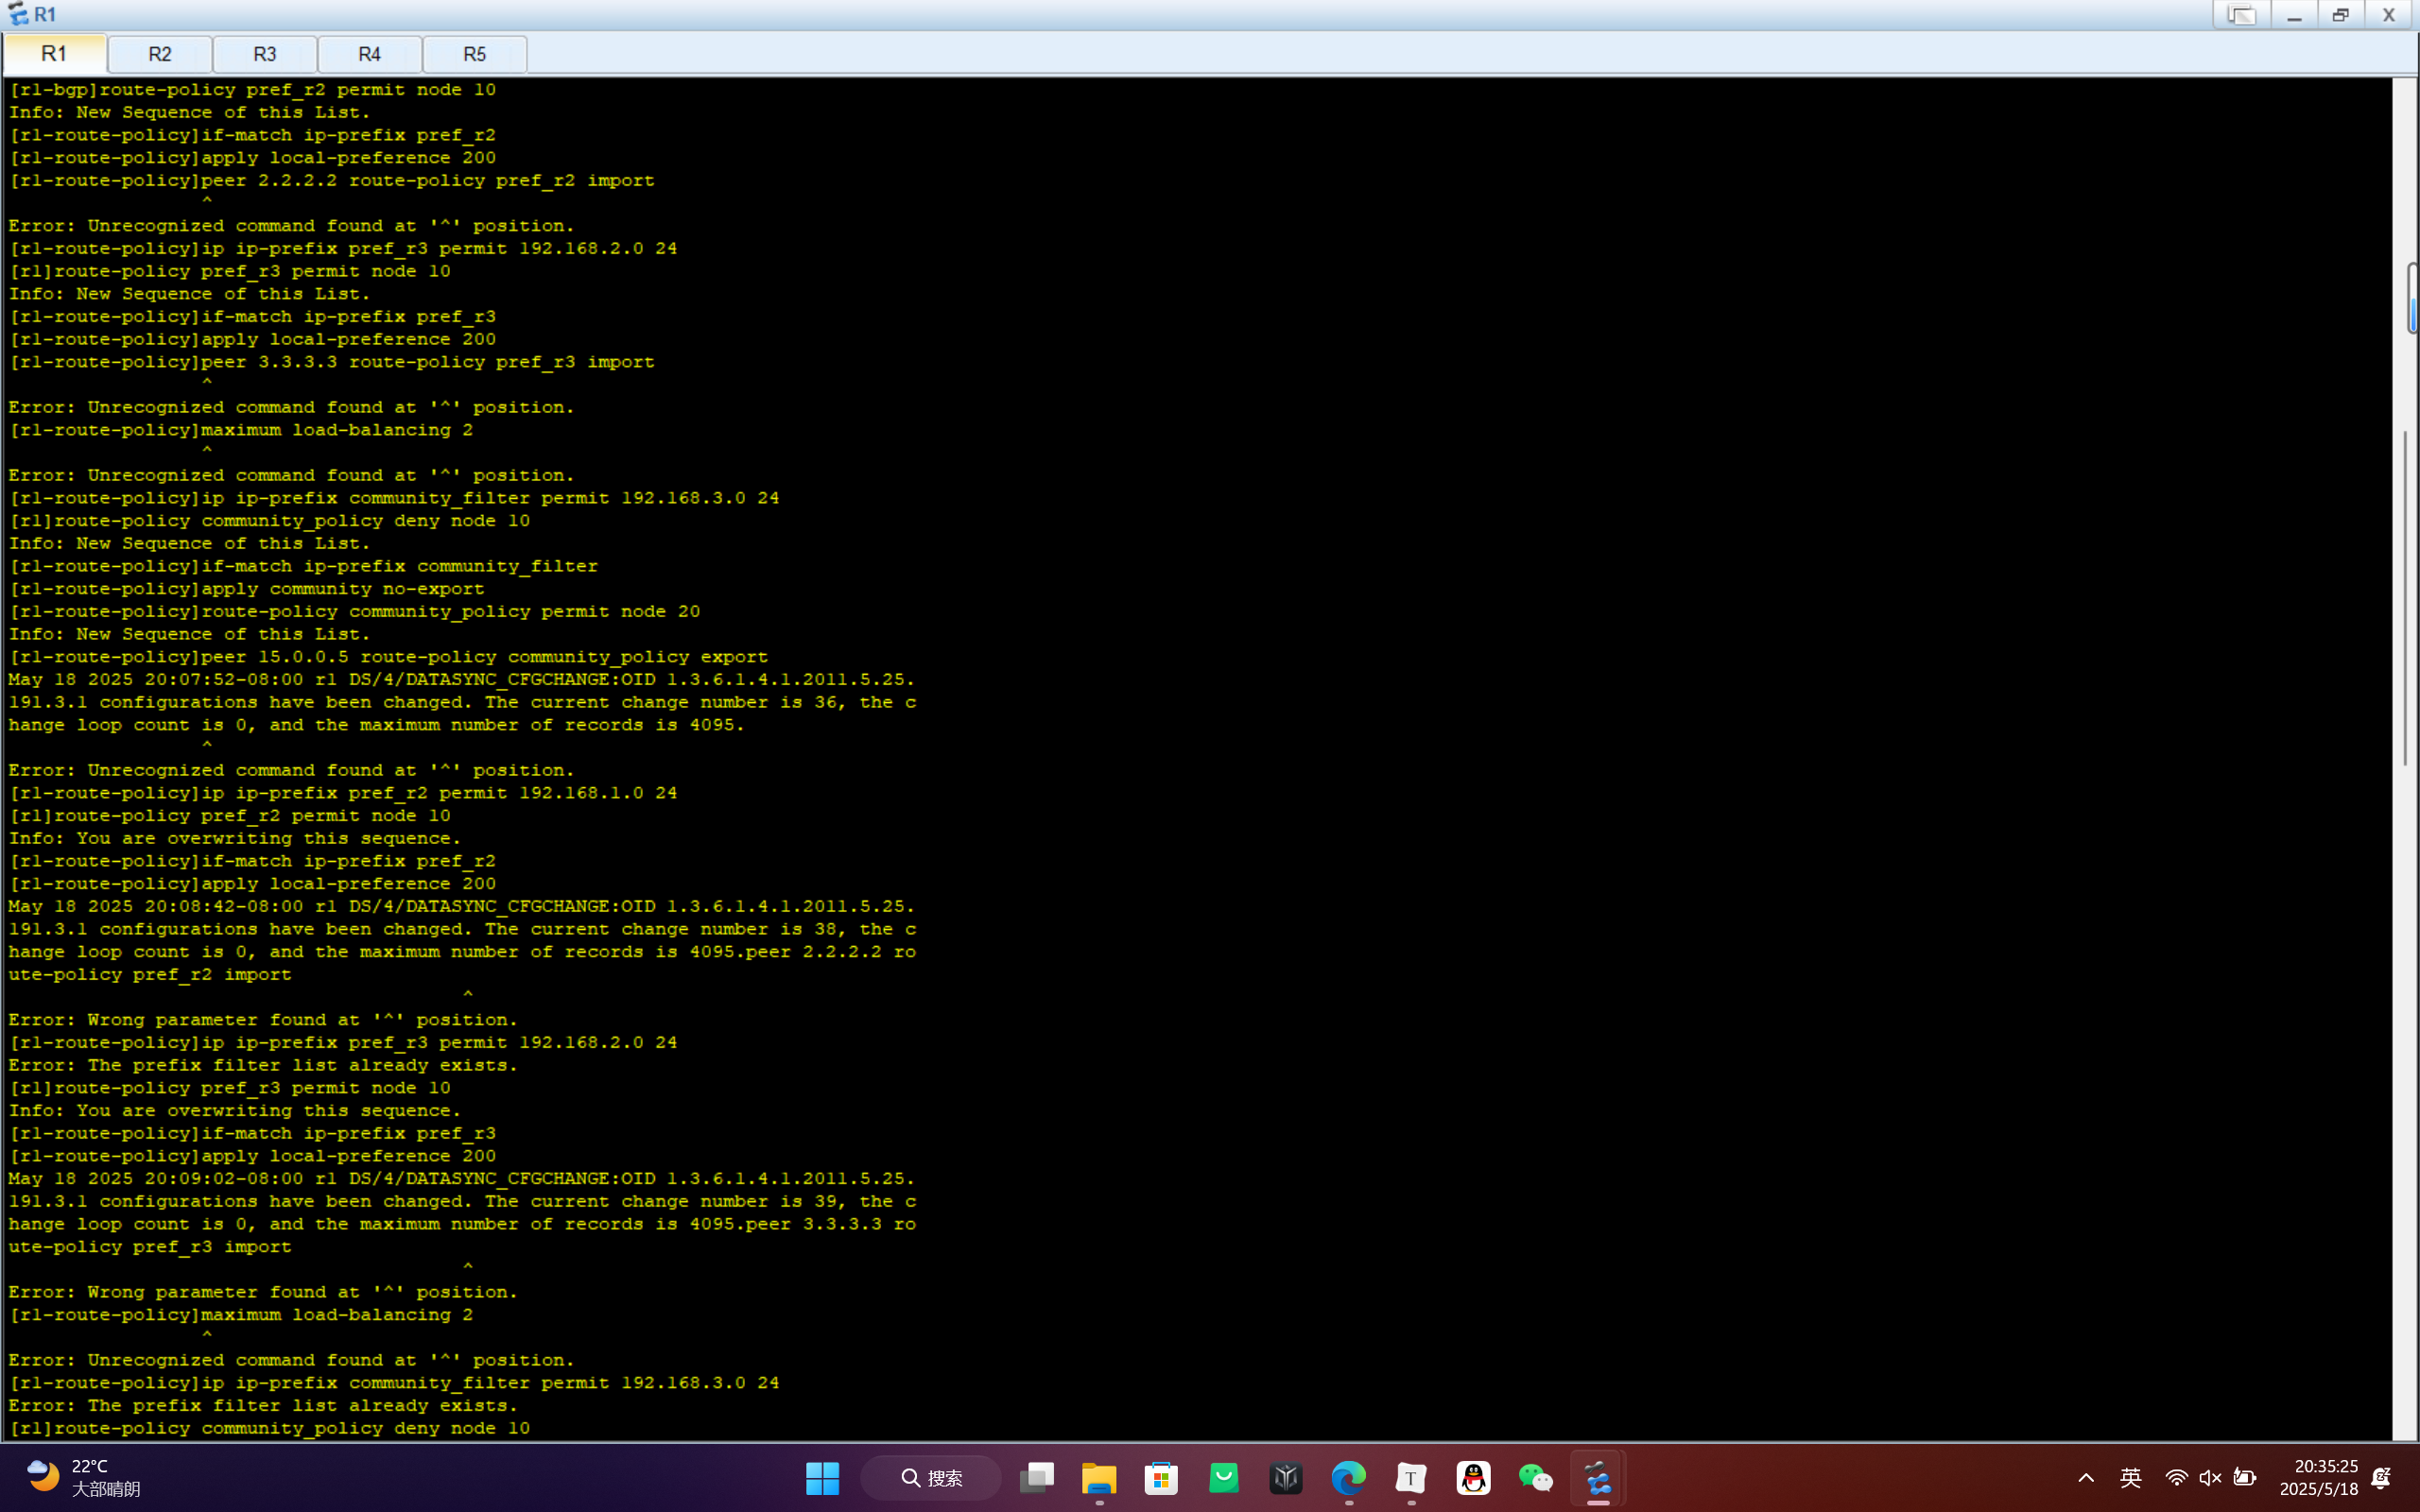
Task: Toggle the input language indicator 英
Action: (x=2130, y=1478)
